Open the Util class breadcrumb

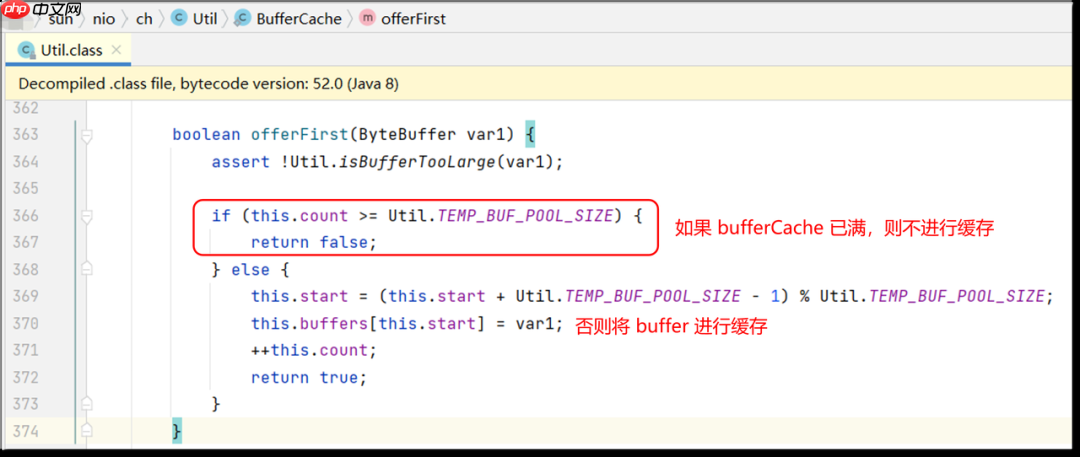tap(205, 19)
